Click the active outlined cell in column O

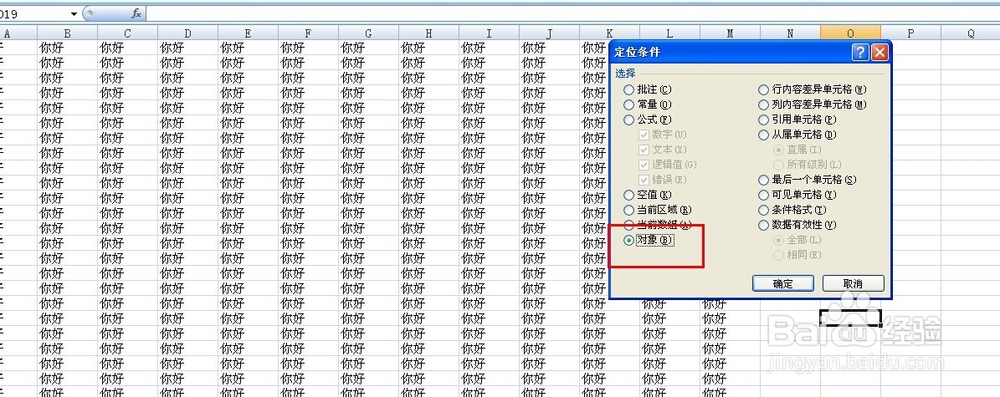coord(850,317)
